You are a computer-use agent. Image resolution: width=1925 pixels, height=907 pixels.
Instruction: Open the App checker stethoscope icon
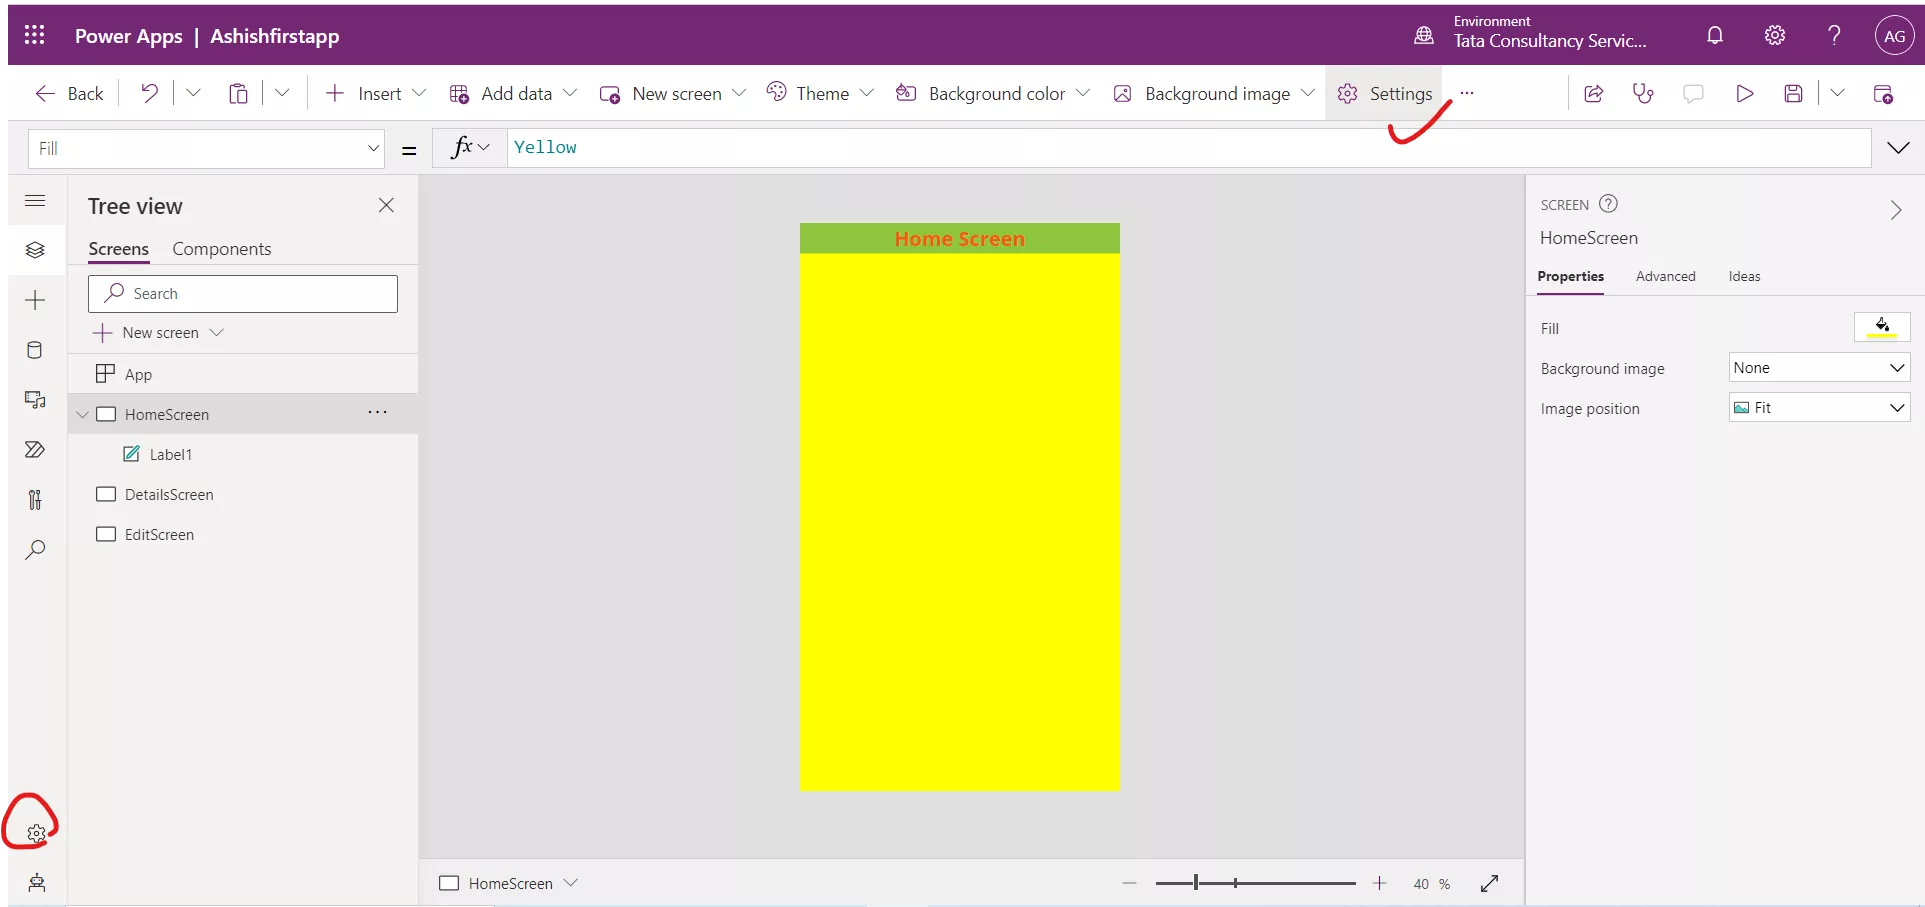pos(1643,93)
